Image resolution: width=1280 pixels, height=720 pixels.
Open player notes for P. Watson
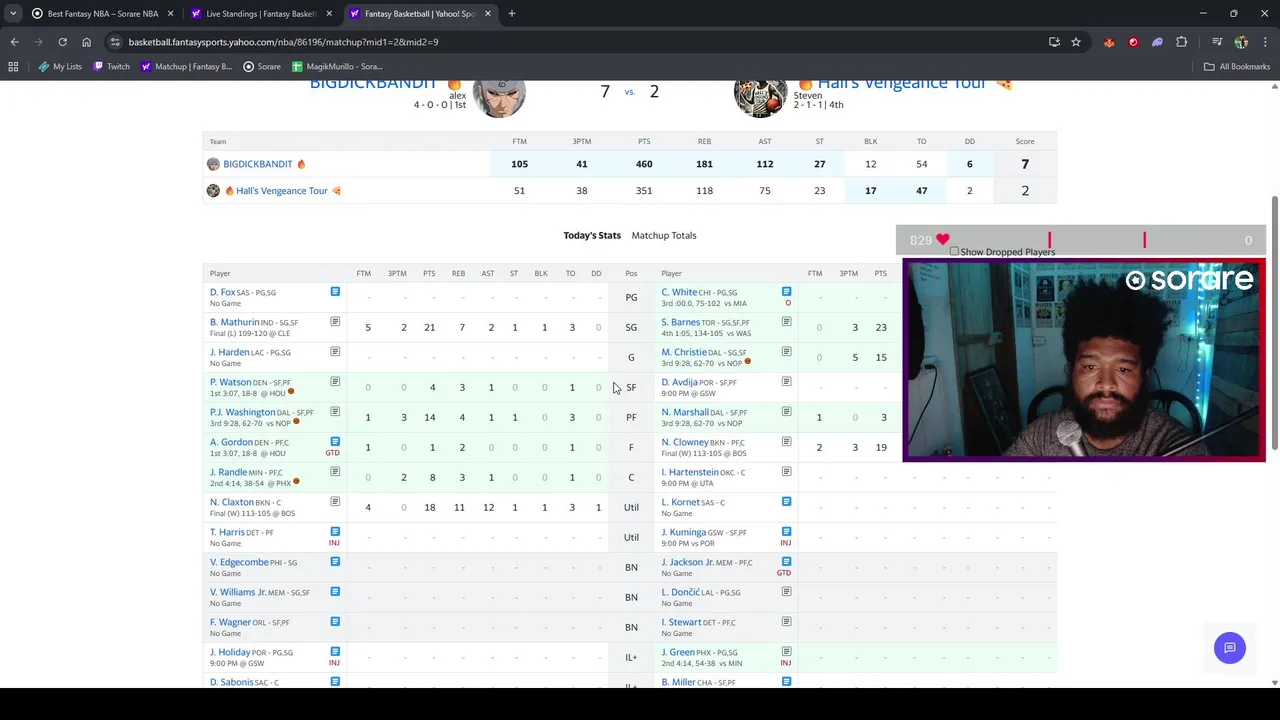pos(335,382)
